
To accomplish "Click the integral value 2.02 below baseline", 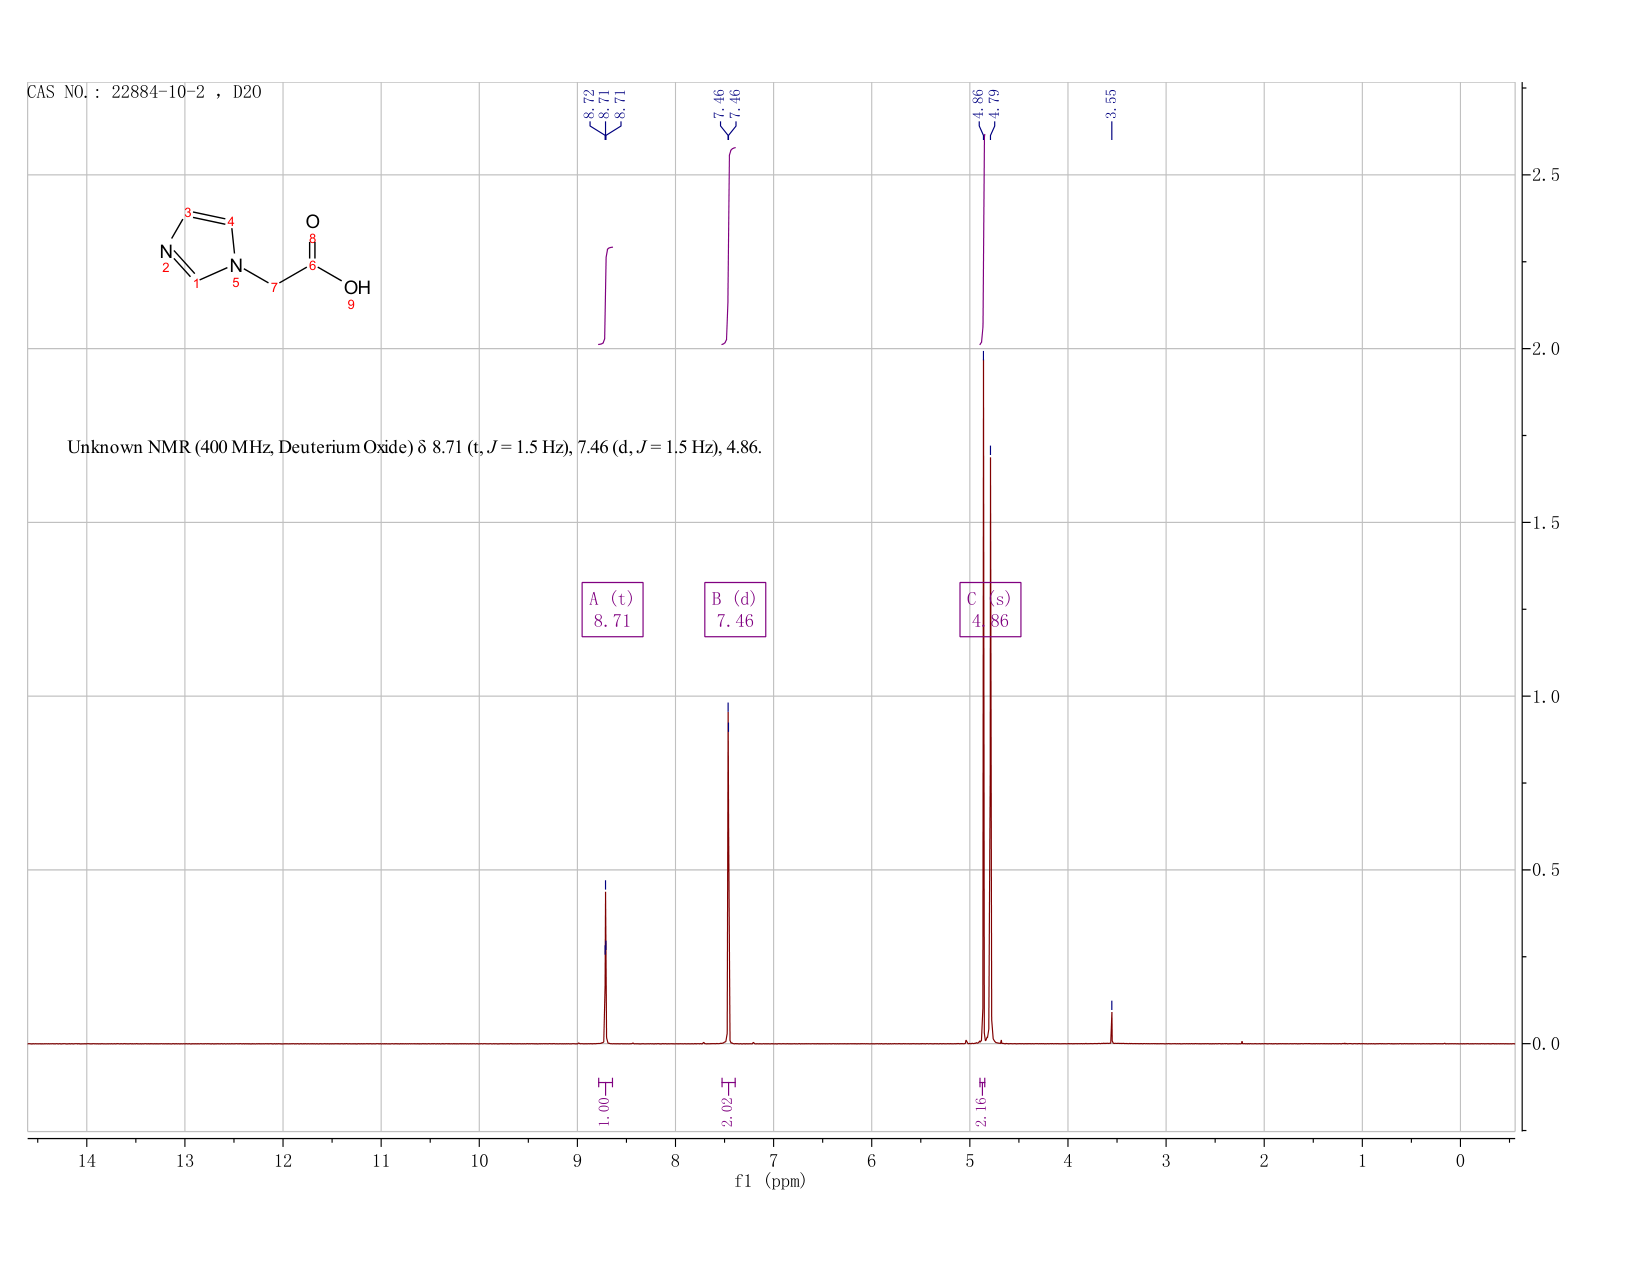I will click(x=727, y=1109).
